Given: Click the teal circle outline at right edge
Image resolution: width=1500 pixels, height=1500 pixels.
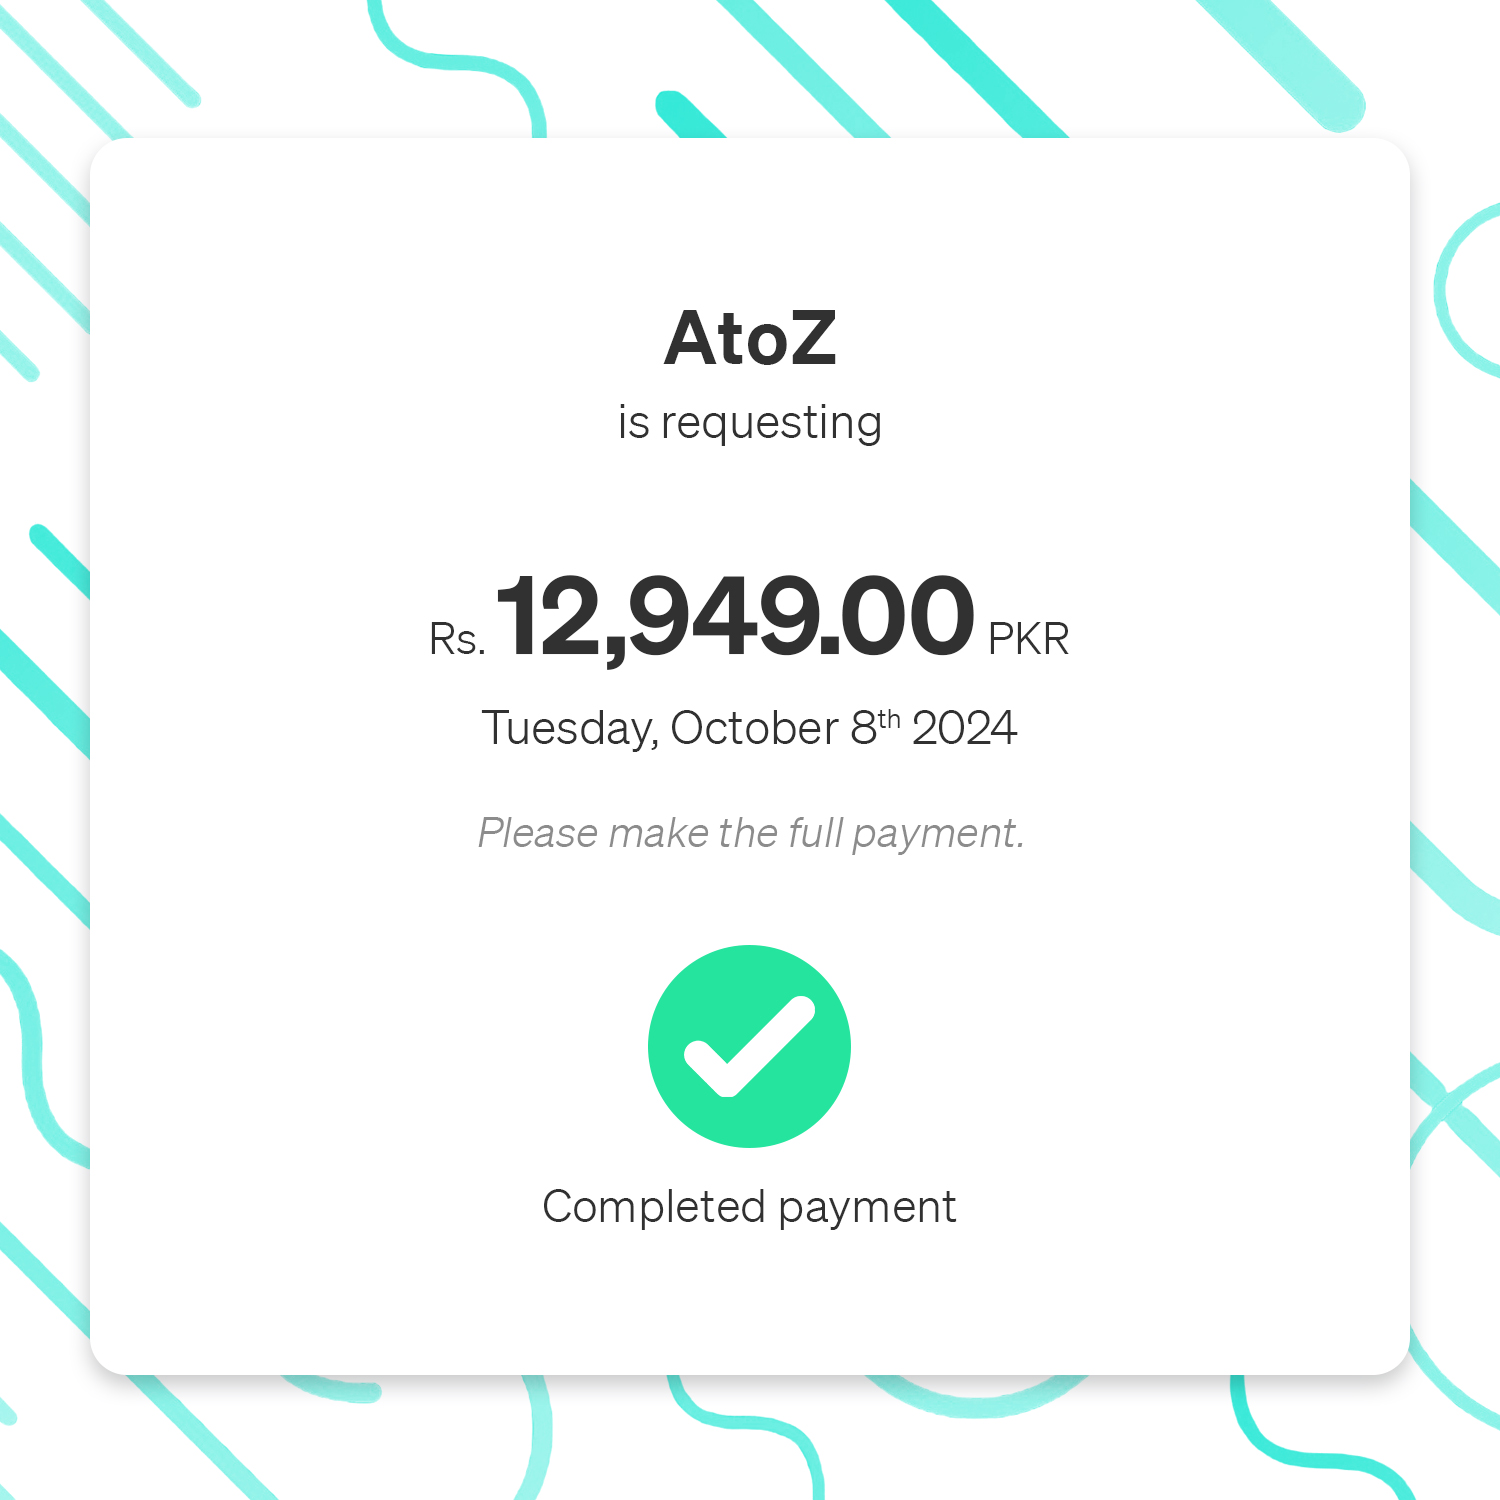Looking at the screenshot, I should click(x=1468, y=289).
